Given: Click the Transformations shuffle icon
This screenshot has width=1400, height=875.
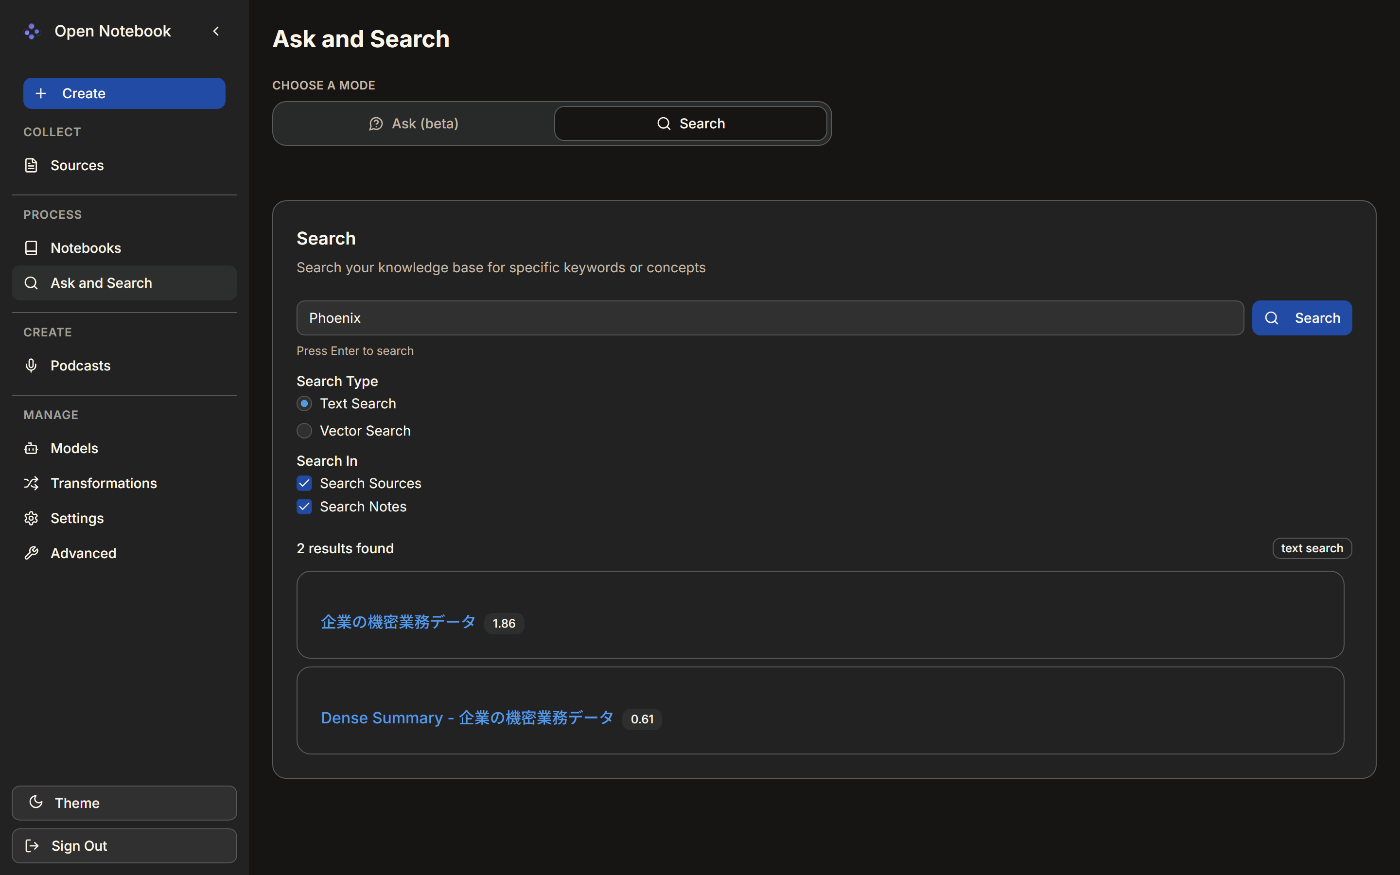Looking at the screenshot, I should point(31,484).
